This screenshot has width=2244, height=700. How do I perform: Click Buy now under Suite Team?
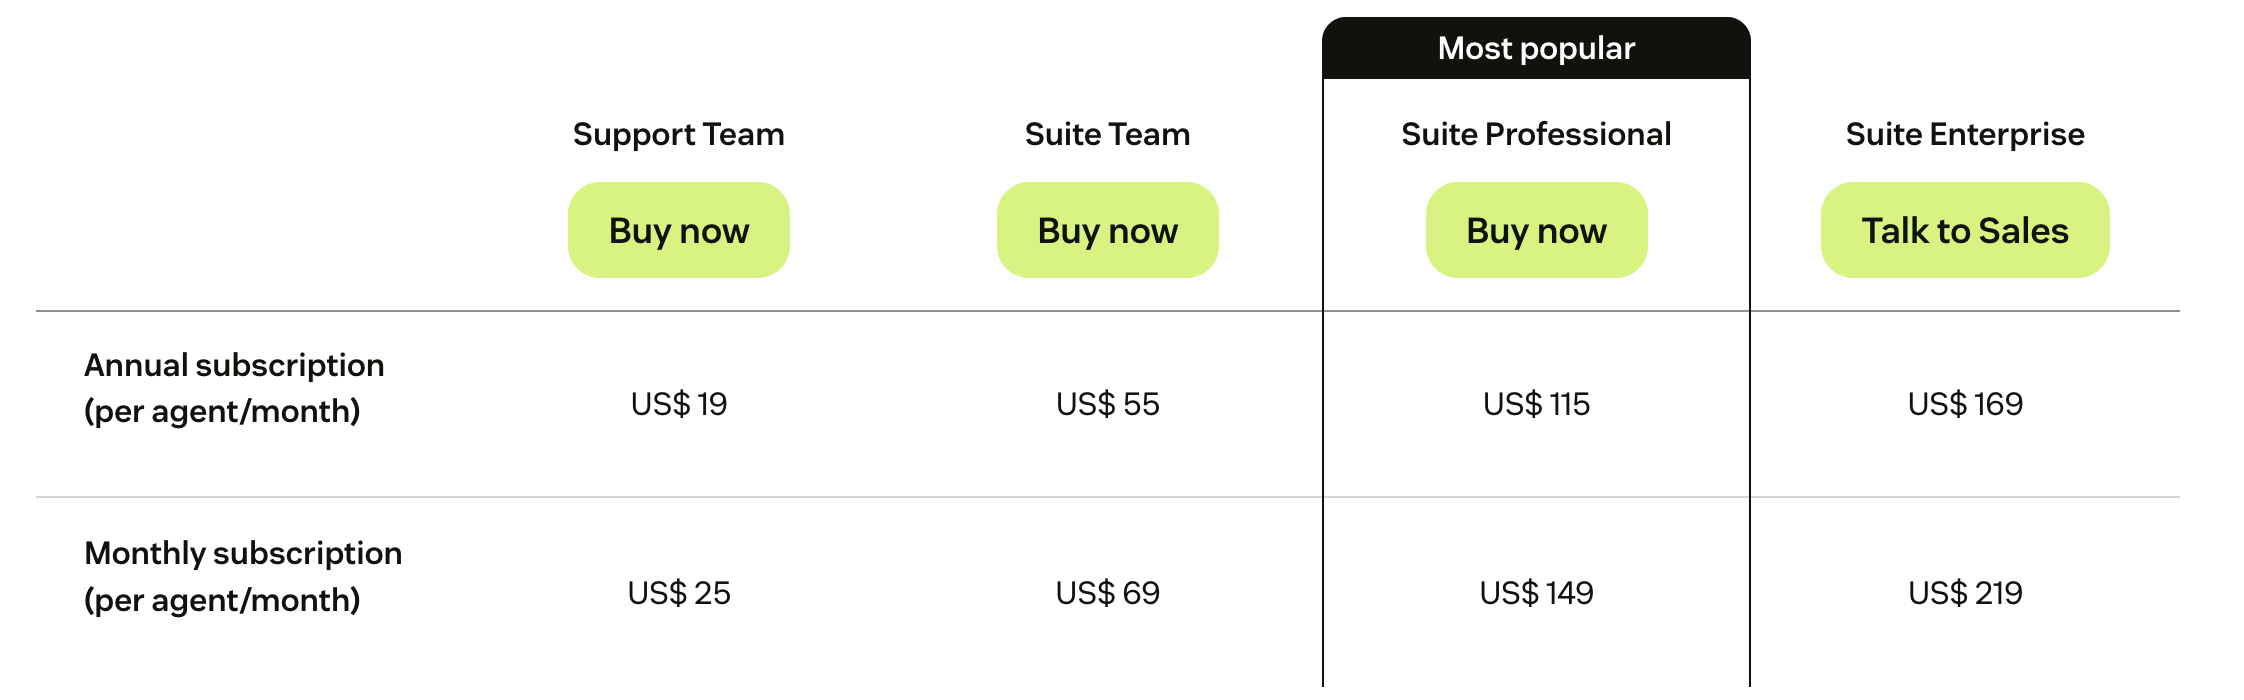pos(1107,230)
